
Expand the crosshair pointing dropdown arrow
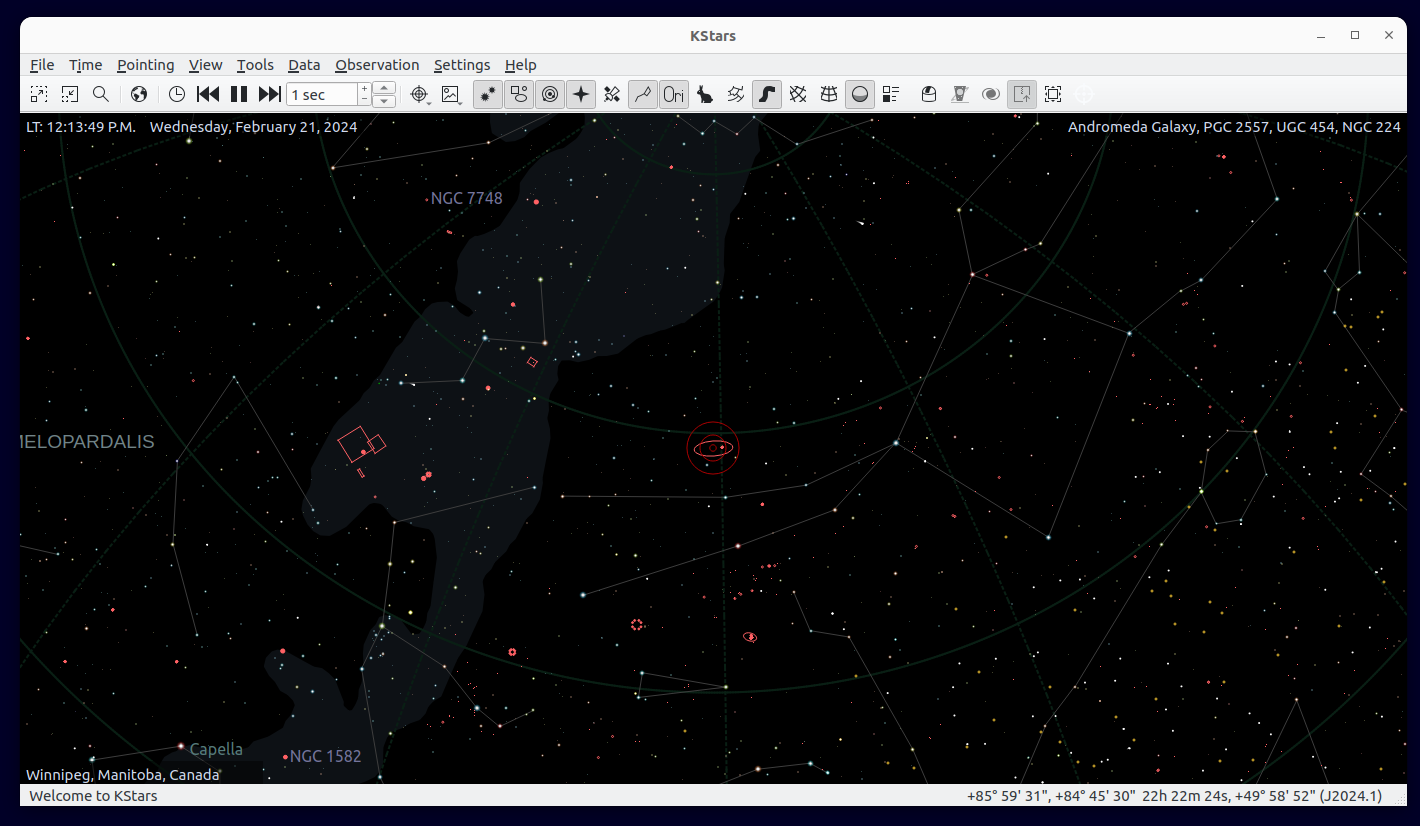(x=429, y=102)
